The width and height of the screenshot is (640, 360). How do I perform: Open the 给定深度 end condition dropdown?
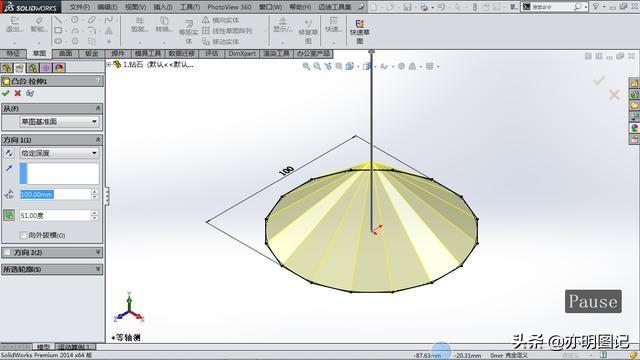(59, 153)
